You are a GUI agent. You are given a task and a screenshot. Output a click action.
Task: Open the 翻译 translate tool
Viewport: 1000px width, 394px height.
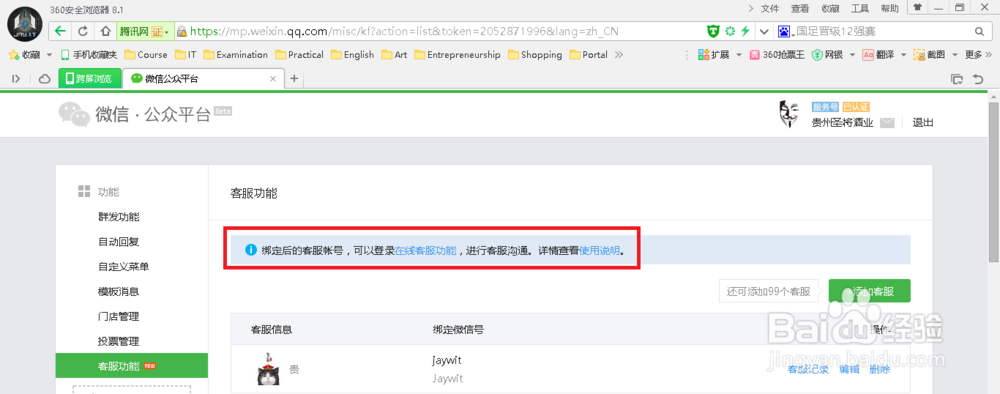coord(878,55)
